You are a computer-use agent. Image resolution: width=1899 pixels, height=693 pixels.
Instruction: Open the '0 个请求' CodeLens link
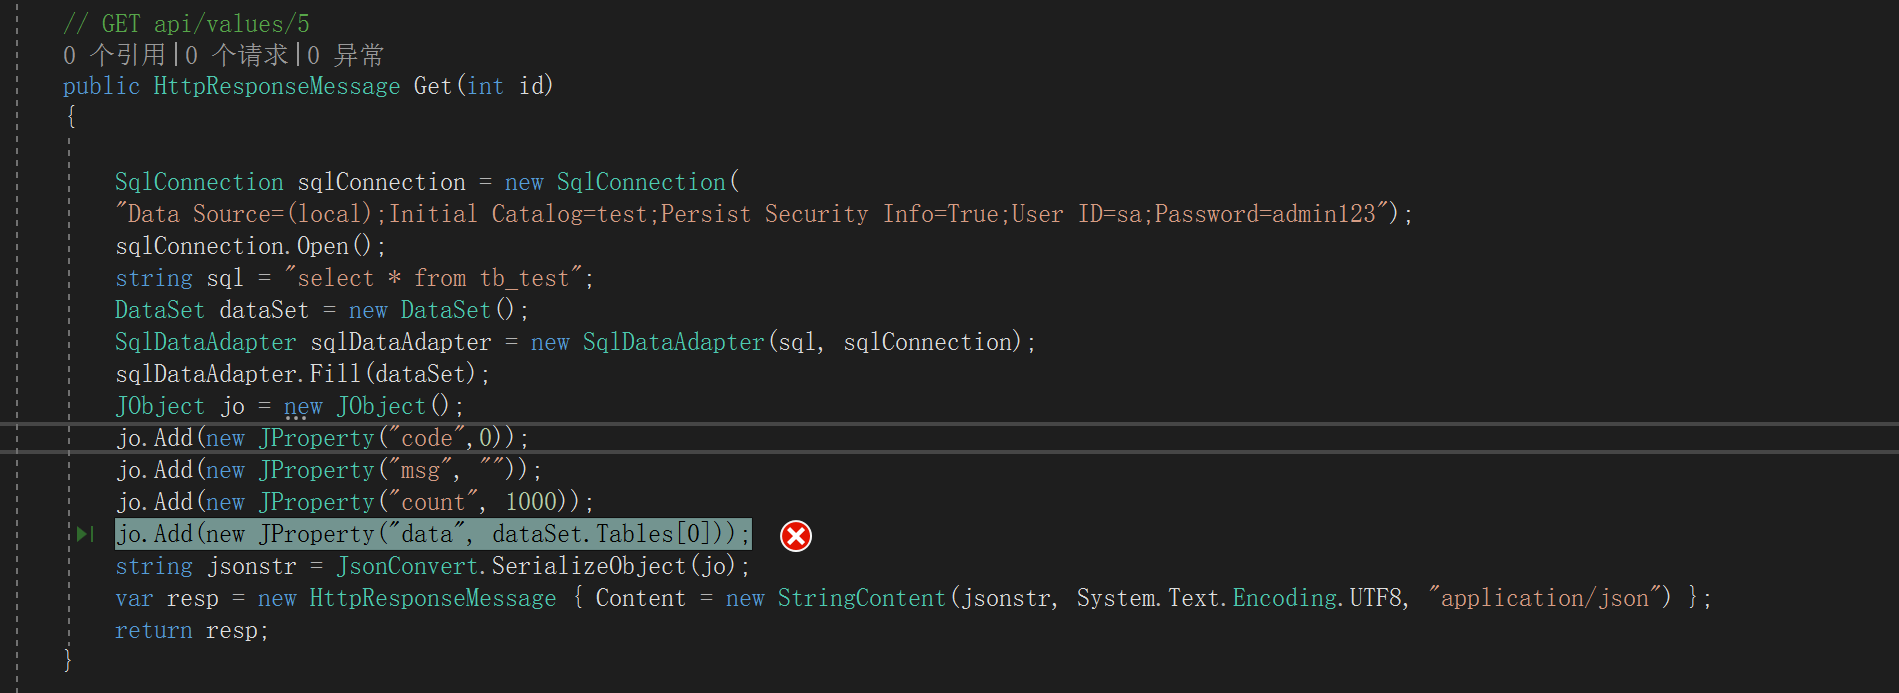pos(237,54)
